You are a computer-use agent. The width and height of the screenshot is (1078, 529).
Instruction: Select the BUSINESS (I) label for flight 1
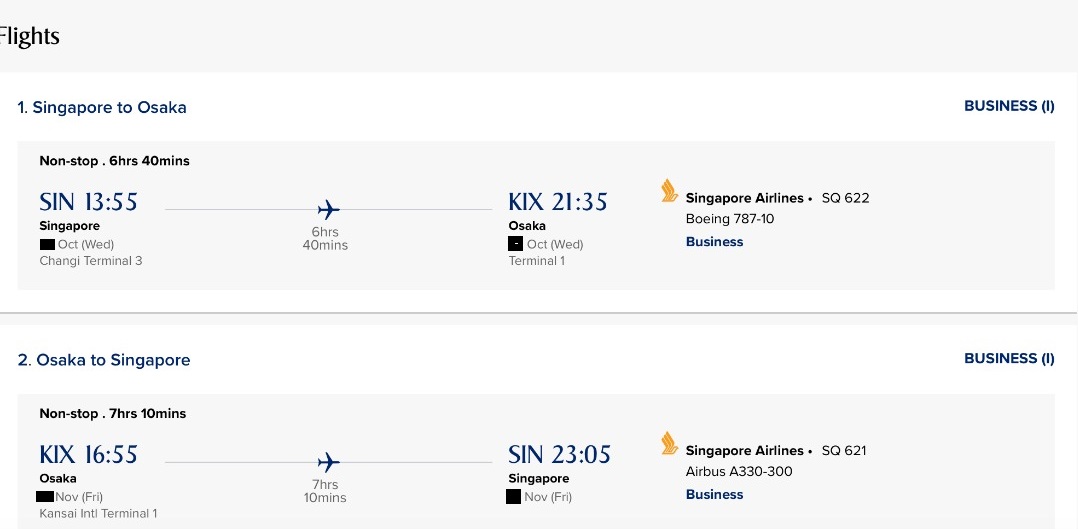tap(1008, 106)
